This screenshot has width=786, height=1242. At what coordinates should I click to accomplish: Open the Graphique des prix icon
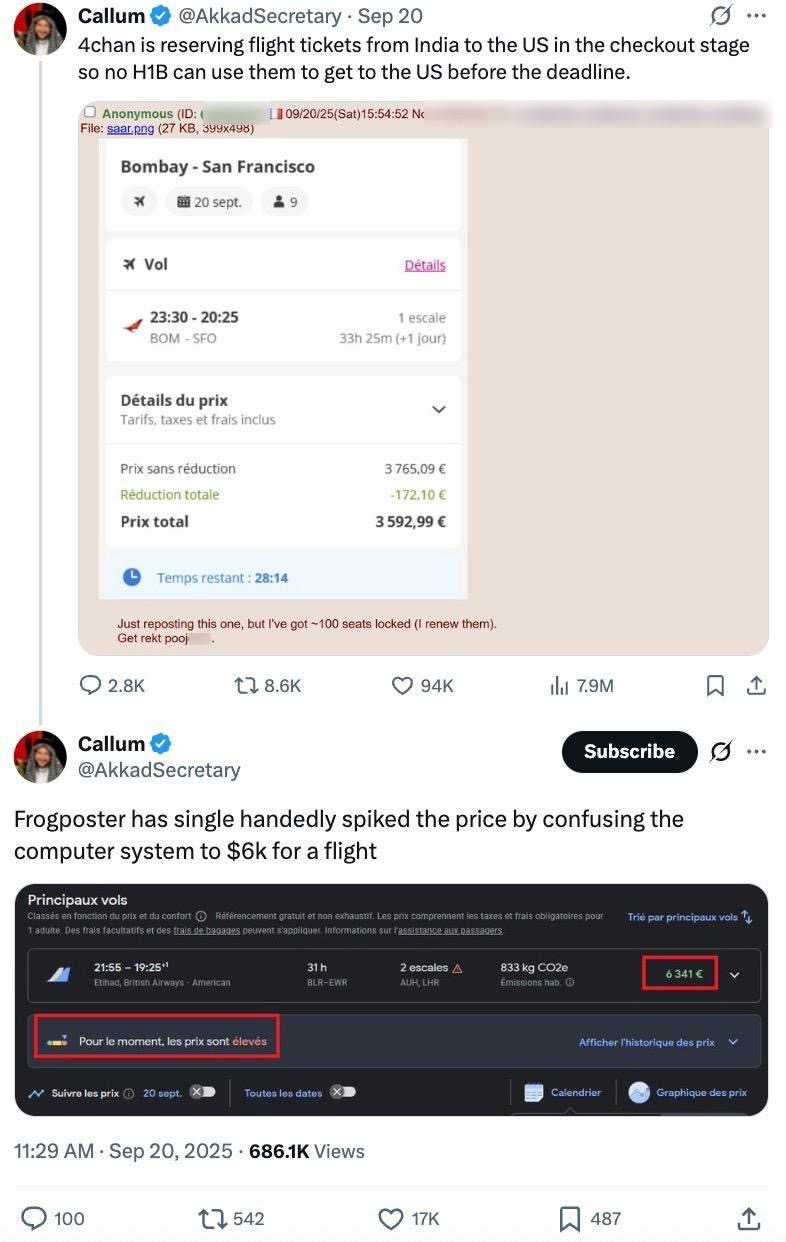[638, 1092]
